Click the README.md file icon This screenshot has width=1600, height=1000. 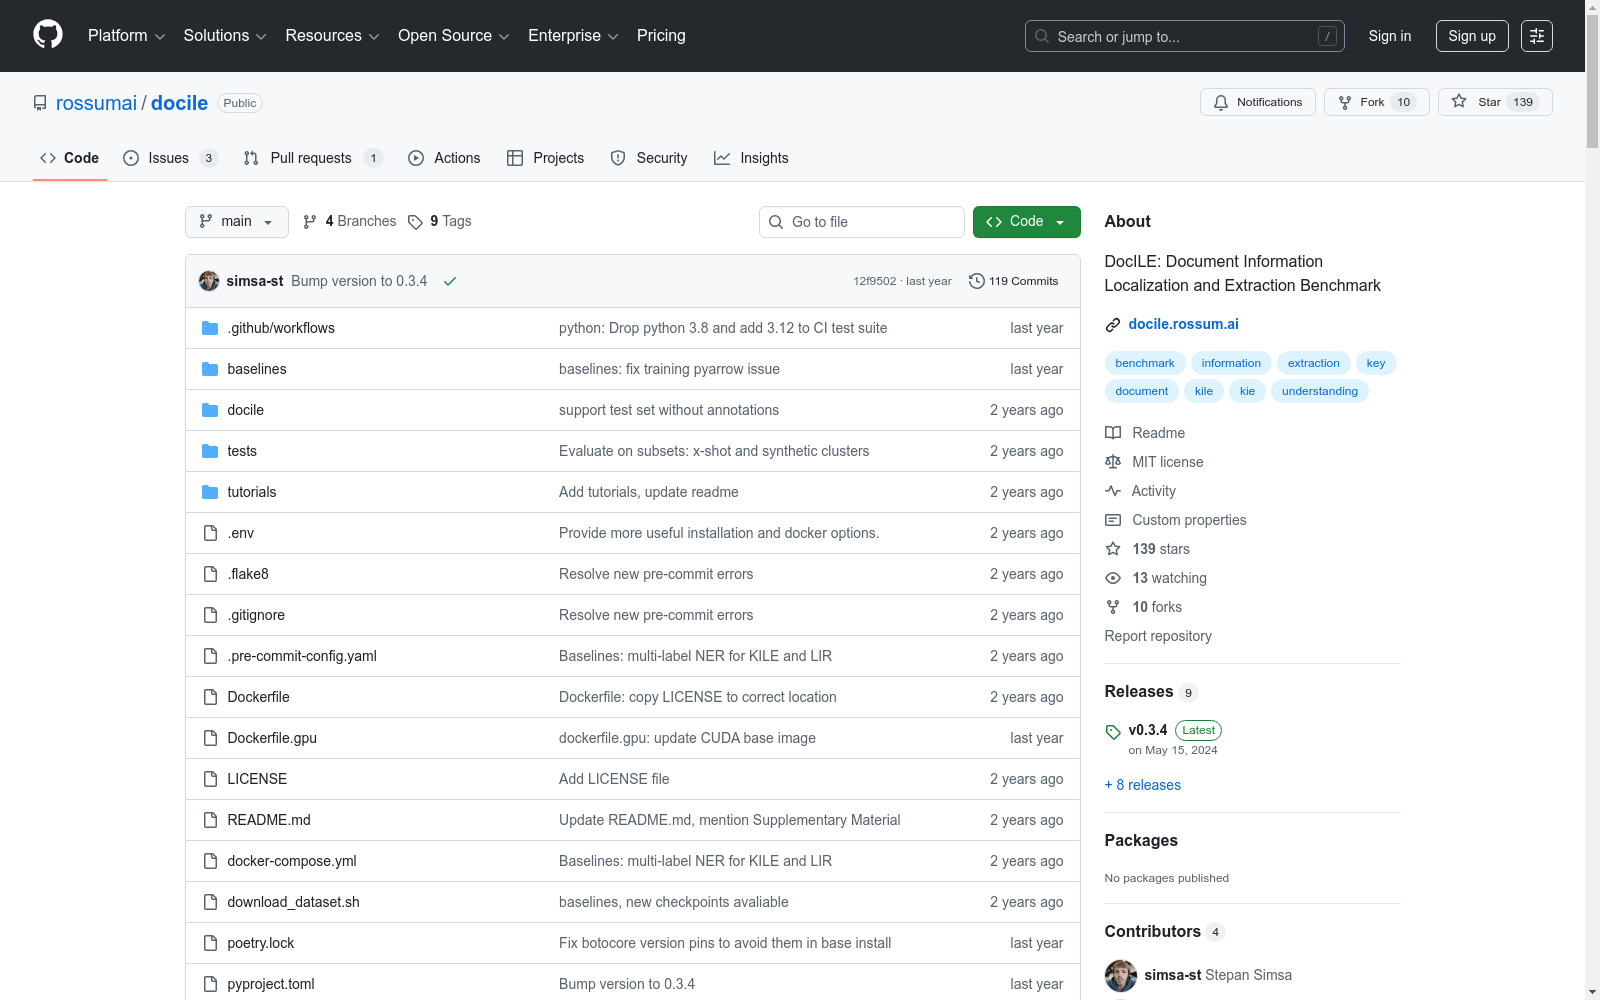pos(210,820)
